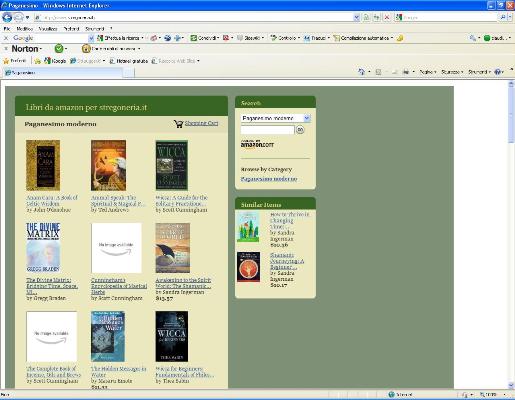Open The Hidden Messages in Water link

point(119,372)
